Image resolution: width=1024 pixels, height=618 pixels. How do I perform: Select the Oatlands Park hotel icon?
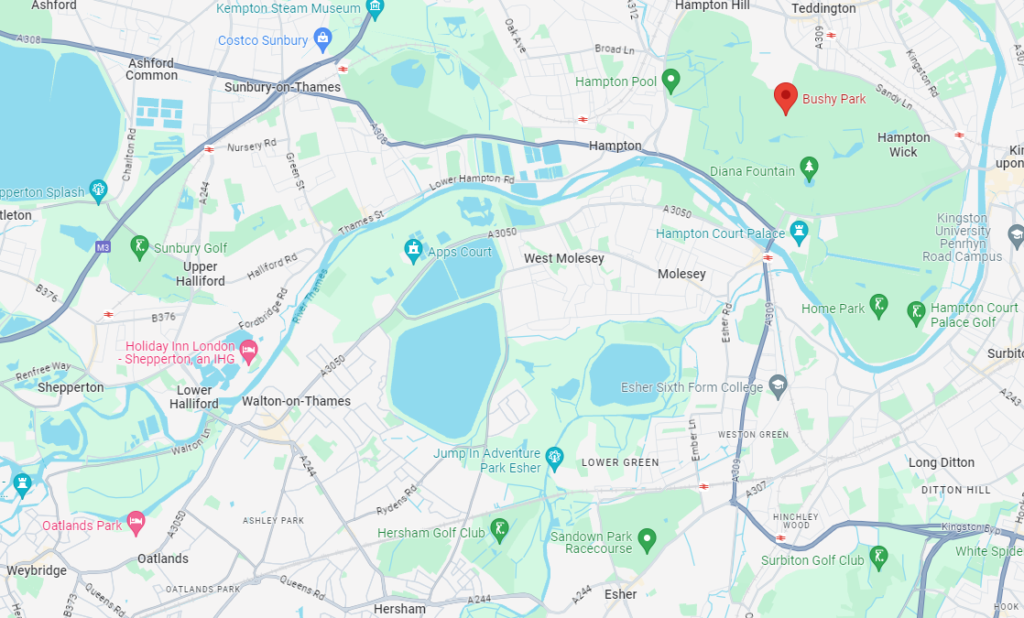pos(136,523)
